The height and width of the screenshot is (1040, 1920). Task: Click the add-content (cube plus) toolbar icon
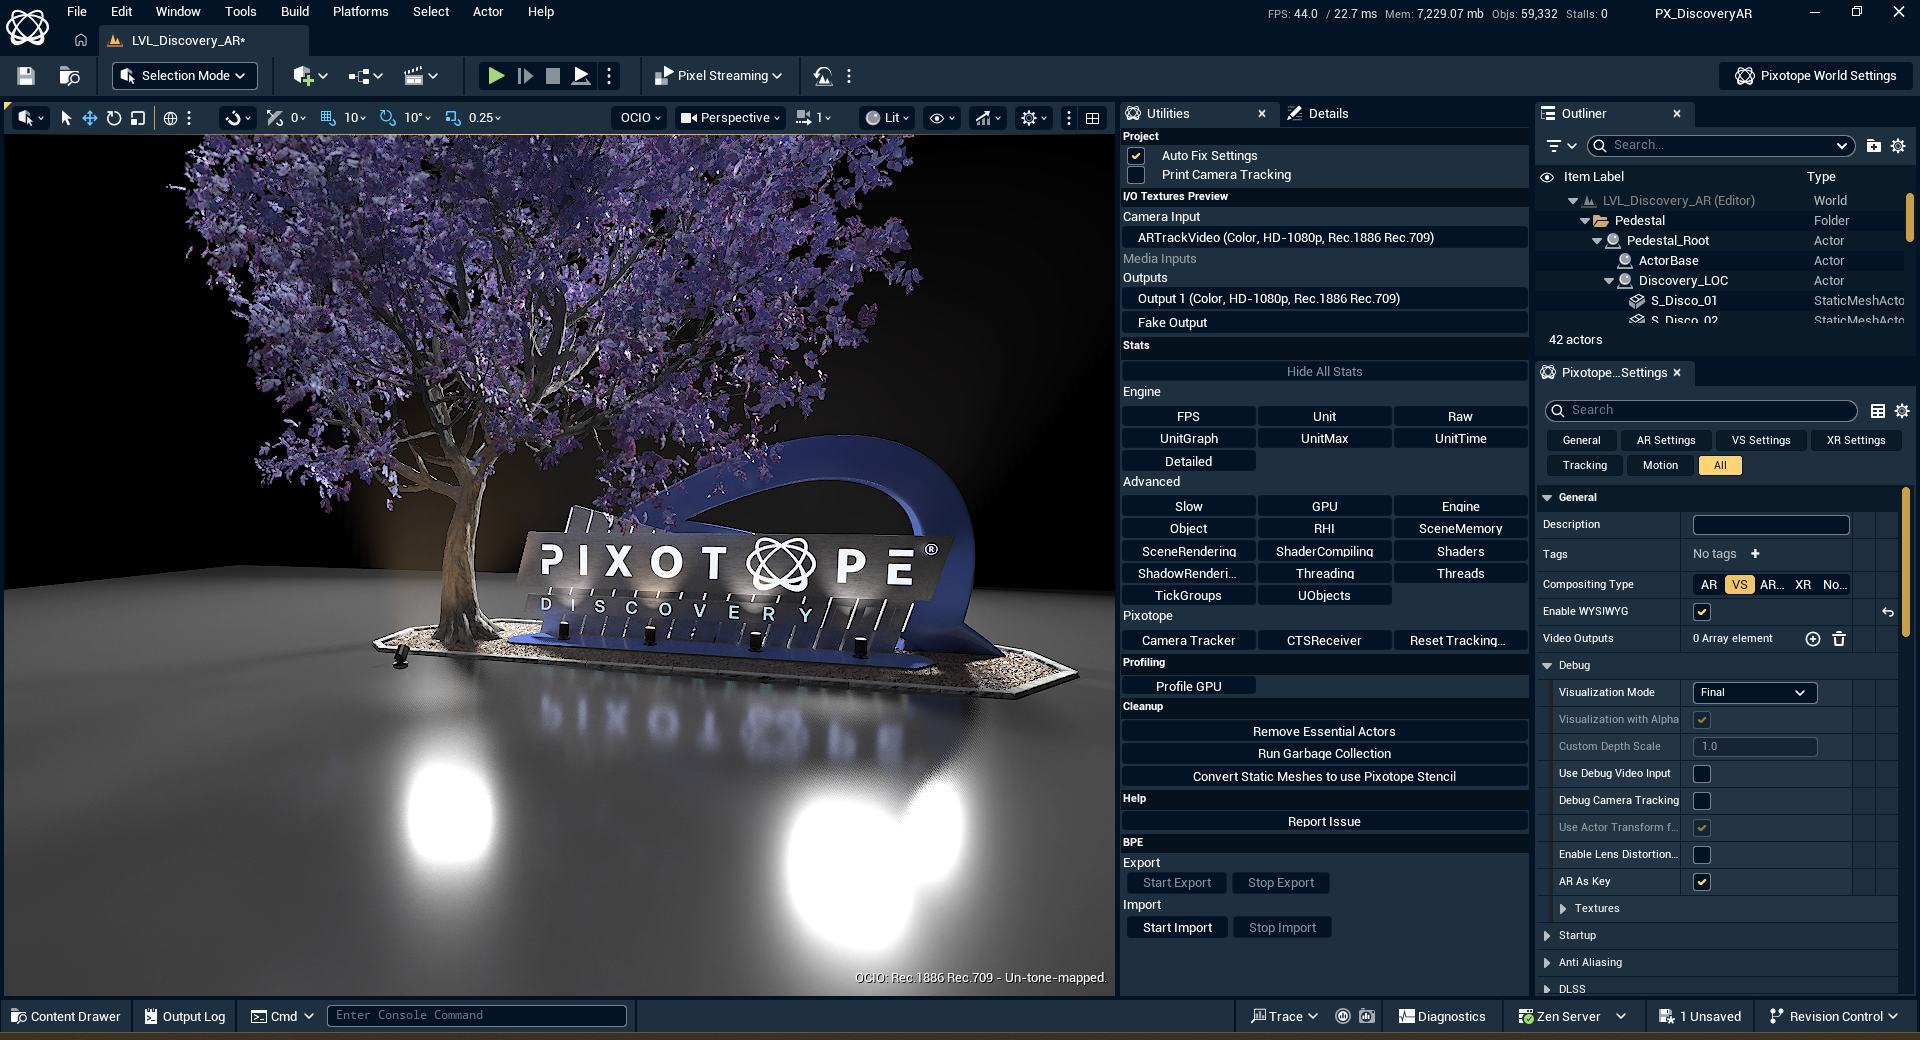[x=310, y=76]
